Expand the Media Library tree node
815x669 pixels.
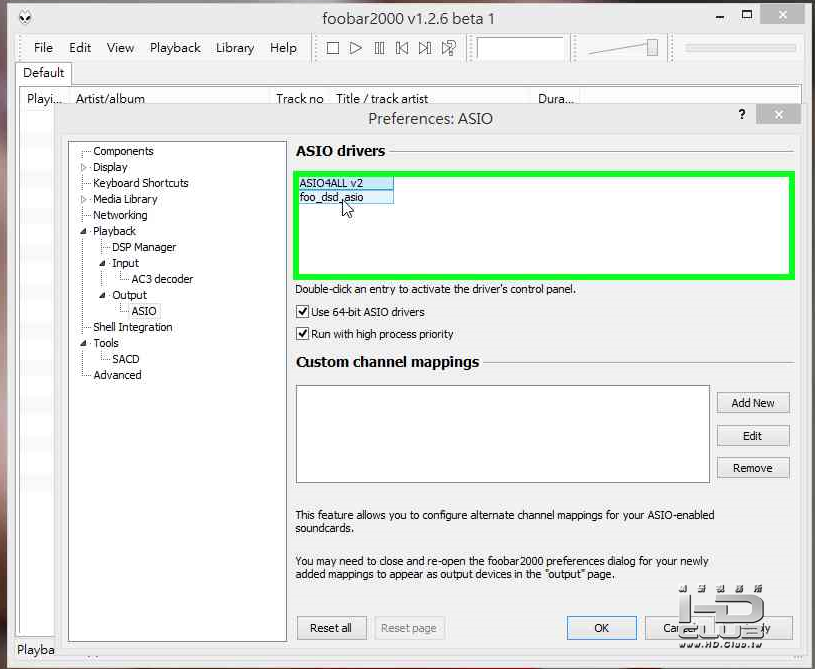84,199
